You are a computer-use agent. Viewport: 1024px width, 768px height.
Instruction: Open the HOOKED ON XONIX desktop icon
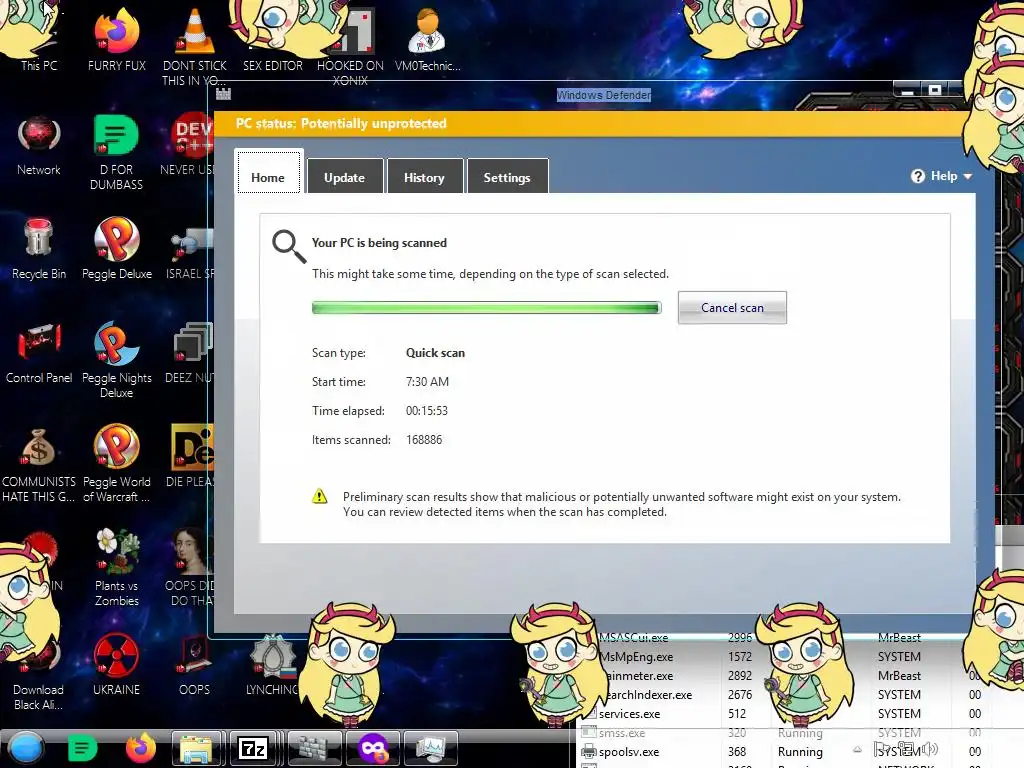[350, 46]
